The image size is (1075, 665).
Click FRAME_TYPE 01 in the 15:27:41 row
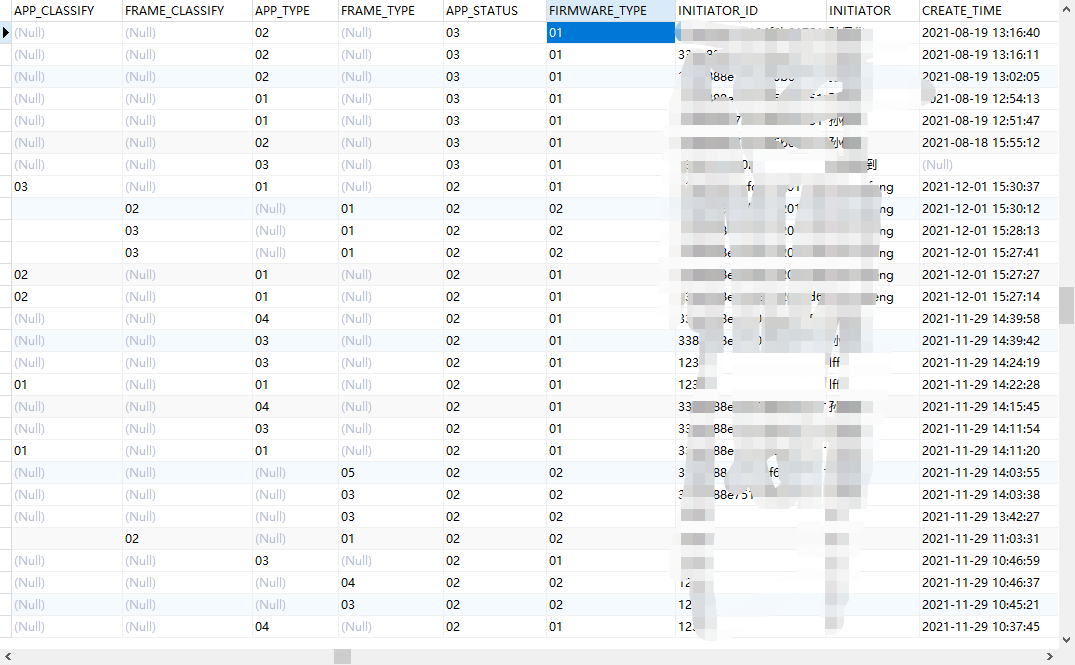pyautogui.click(x=391, y=252)
